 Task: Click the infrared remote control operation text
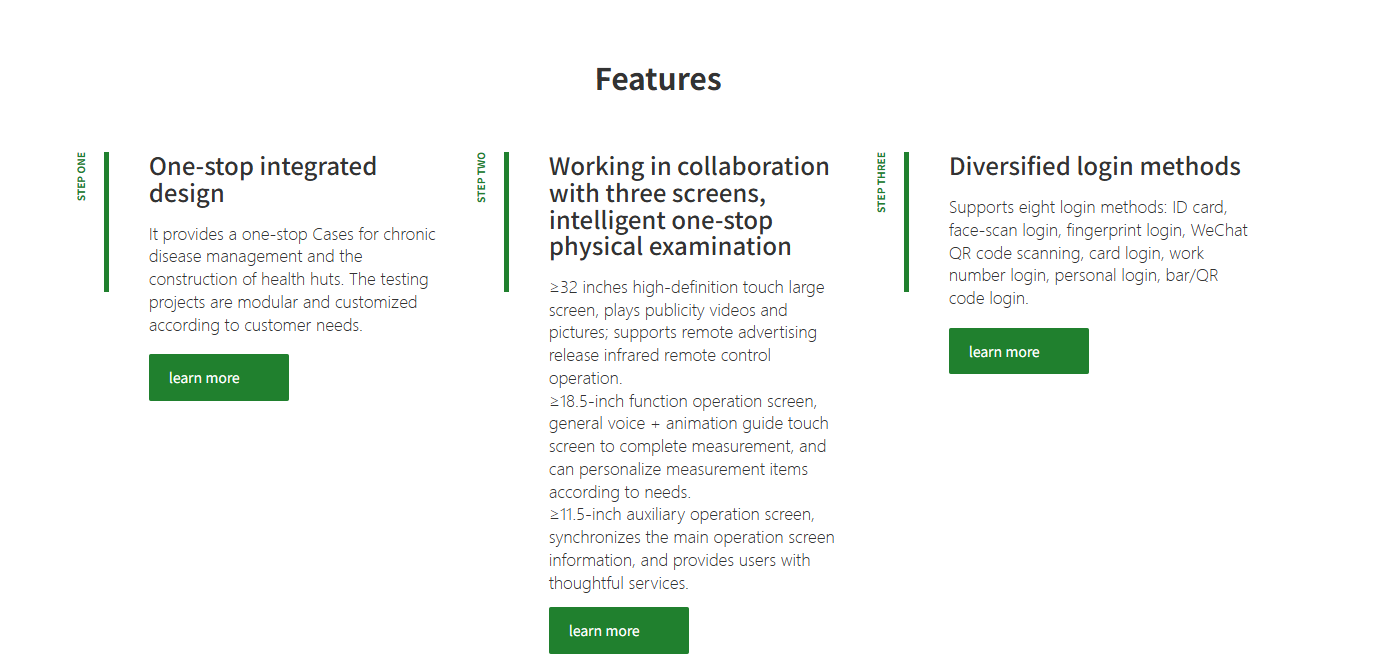tap(660, 366)
